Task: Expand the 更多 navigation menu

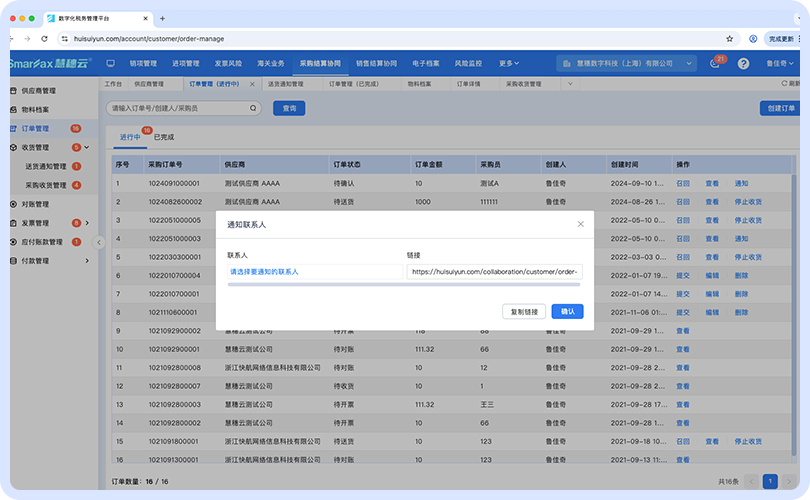Action: 510,63
